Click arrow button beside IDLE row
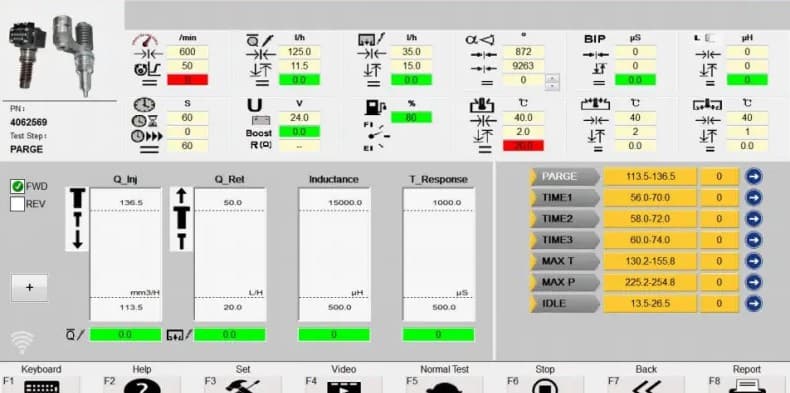 tap(753, 303)
